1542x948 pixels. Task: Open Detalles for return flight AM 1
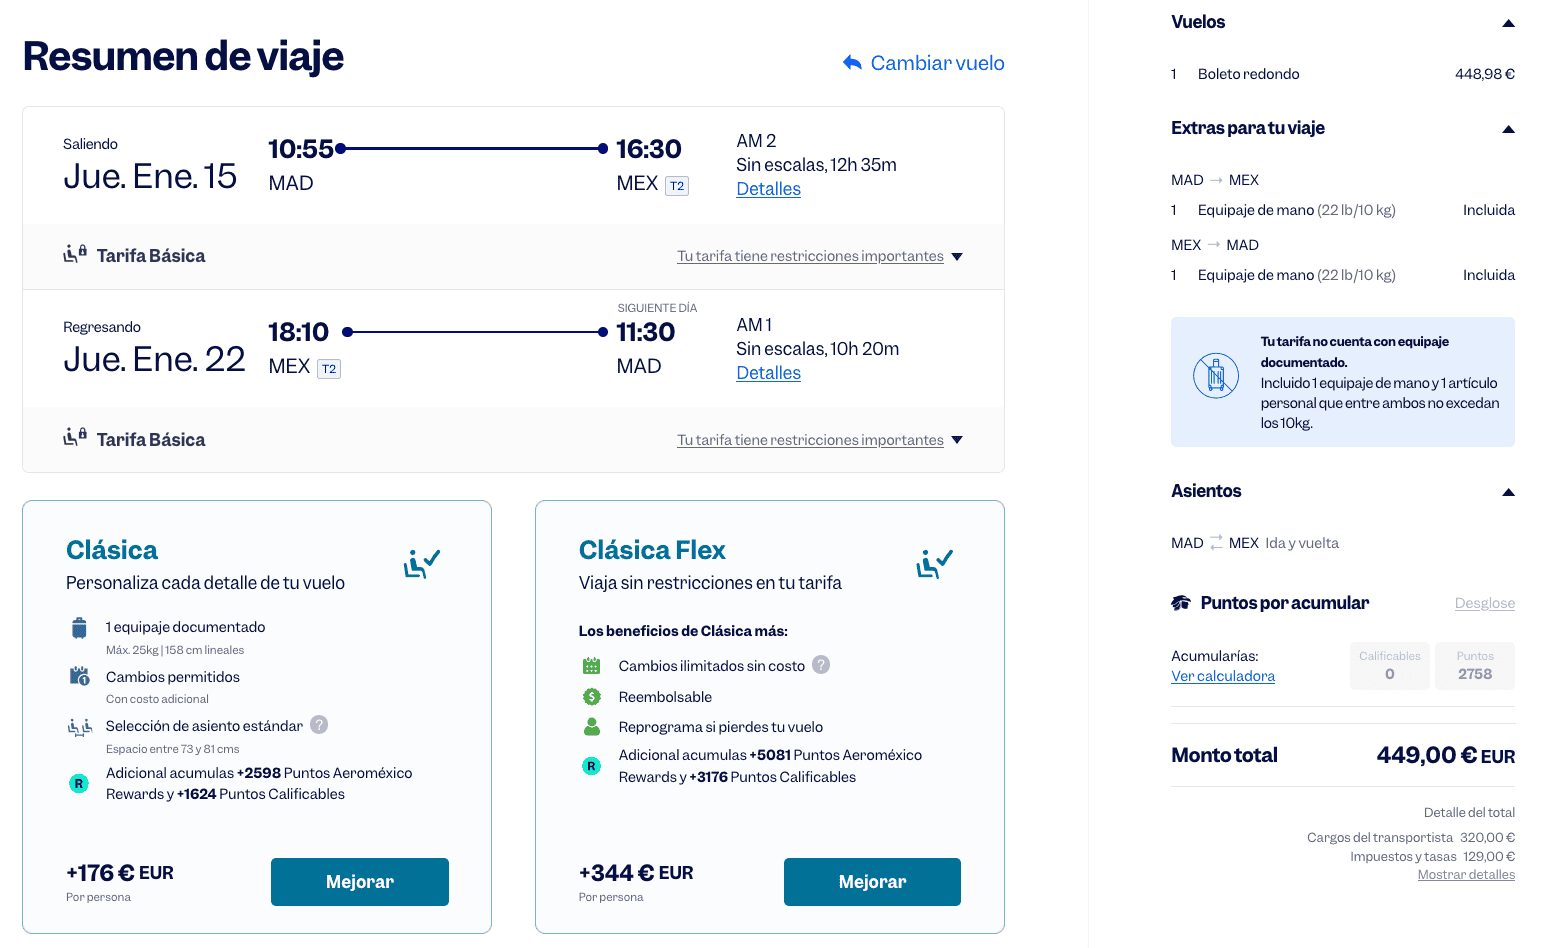768,373
